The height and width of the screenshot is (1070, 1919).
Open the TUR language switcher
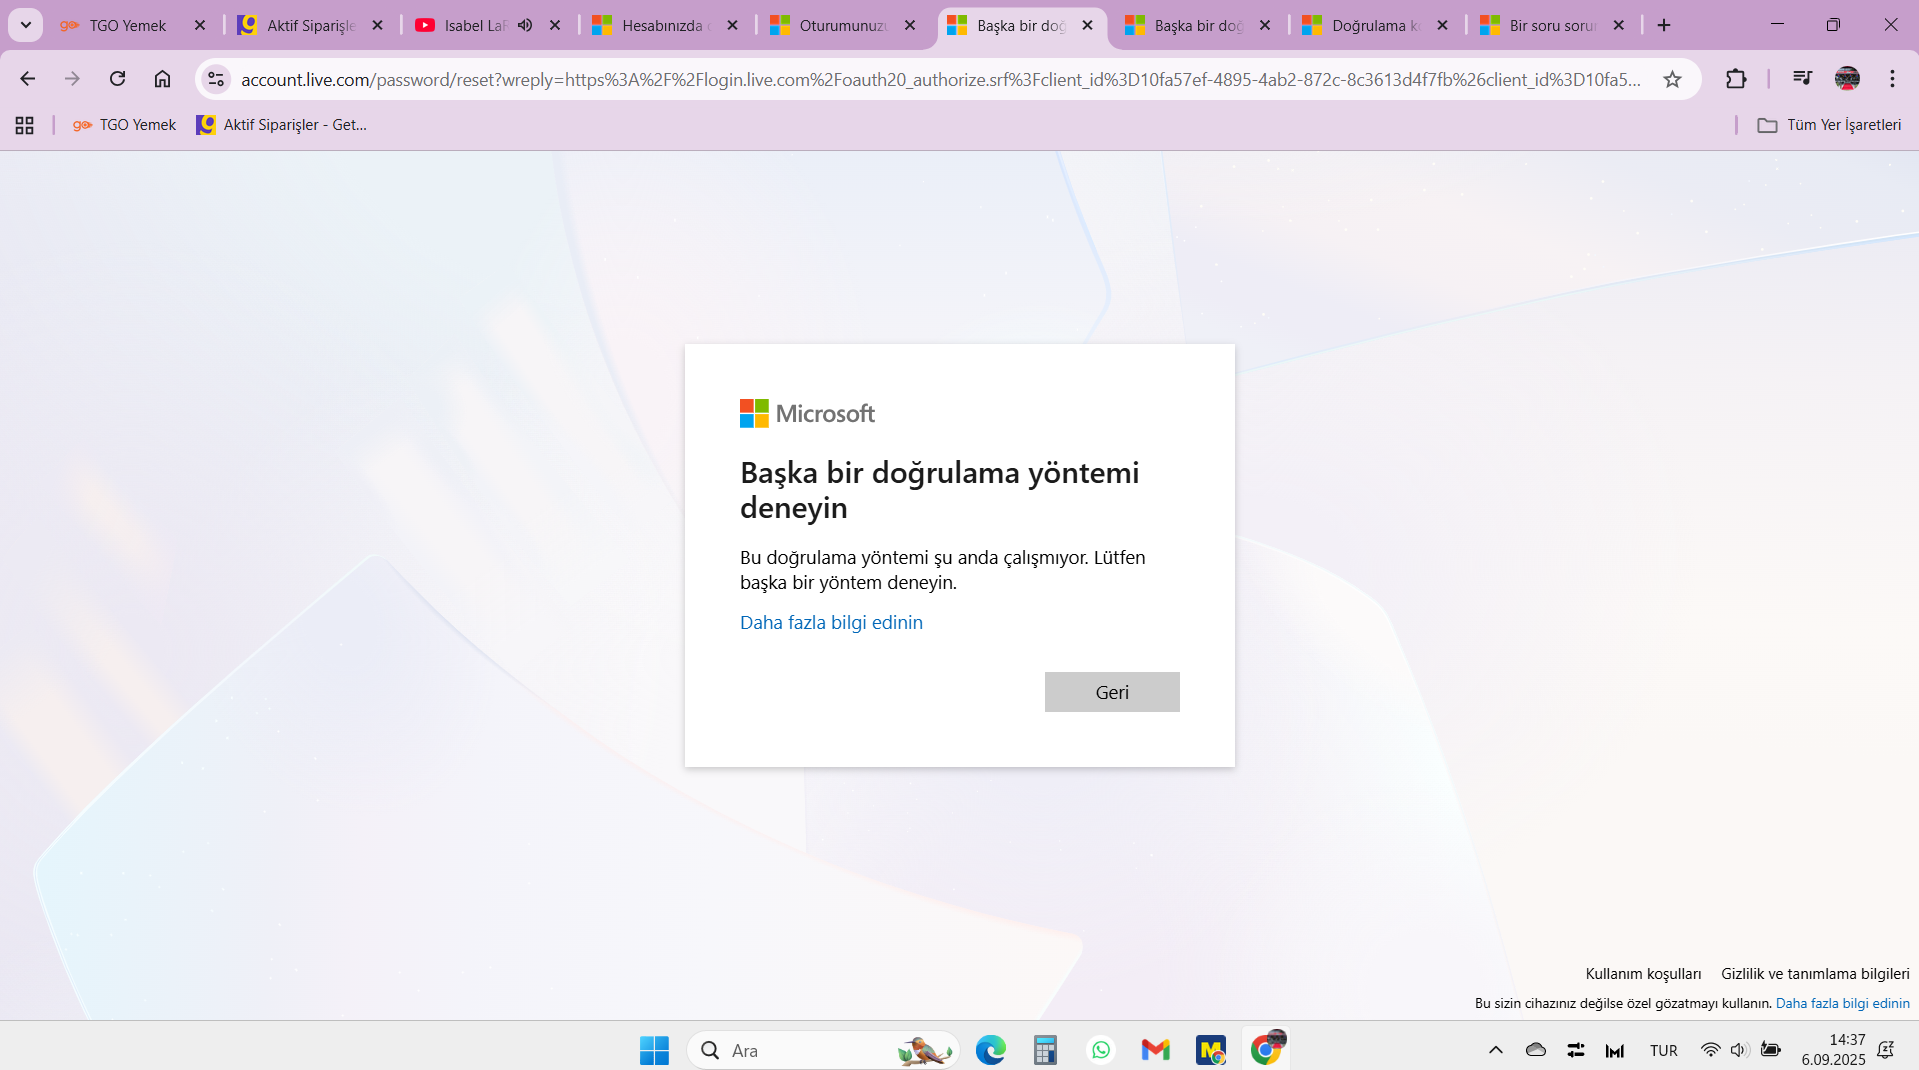coord(1664,1050)
